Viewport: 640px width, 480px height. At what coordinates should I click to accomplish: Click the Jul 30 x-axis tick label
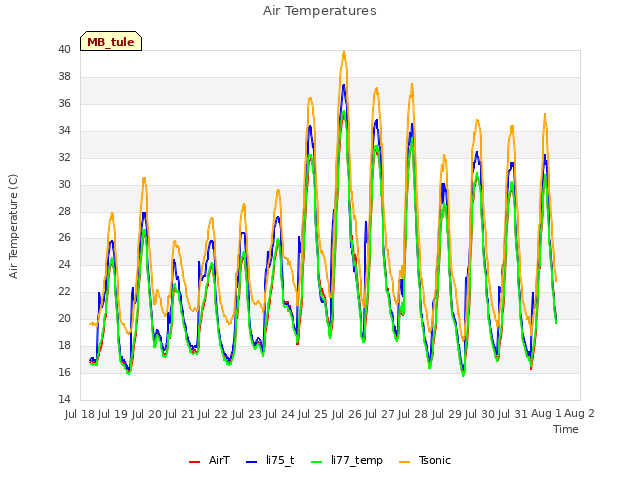[x=480, y=414]
